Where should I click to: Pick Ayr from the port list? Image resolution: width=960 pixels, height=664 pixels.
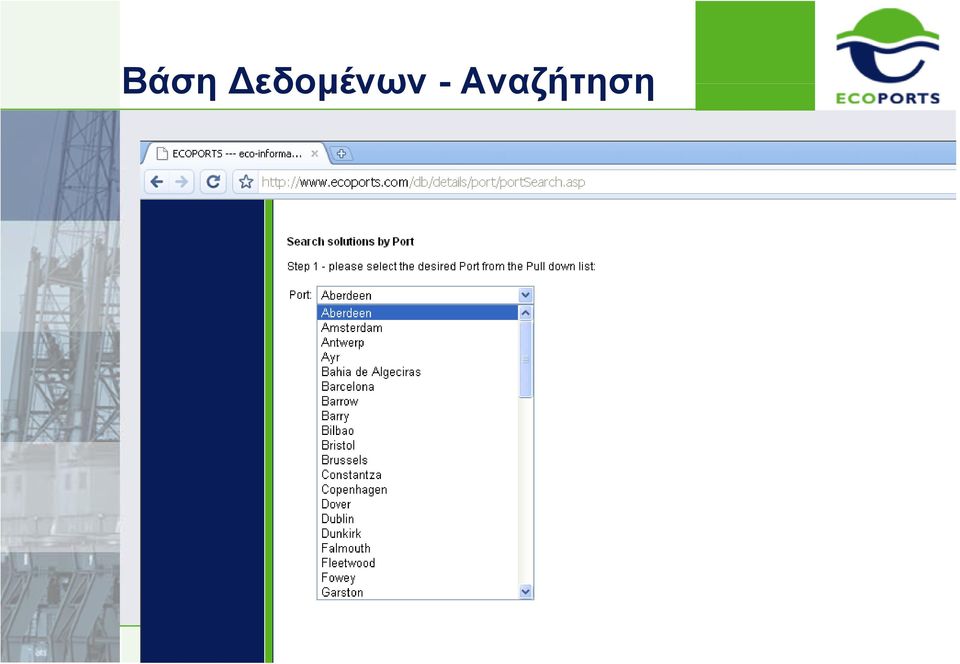coord(418,357)
